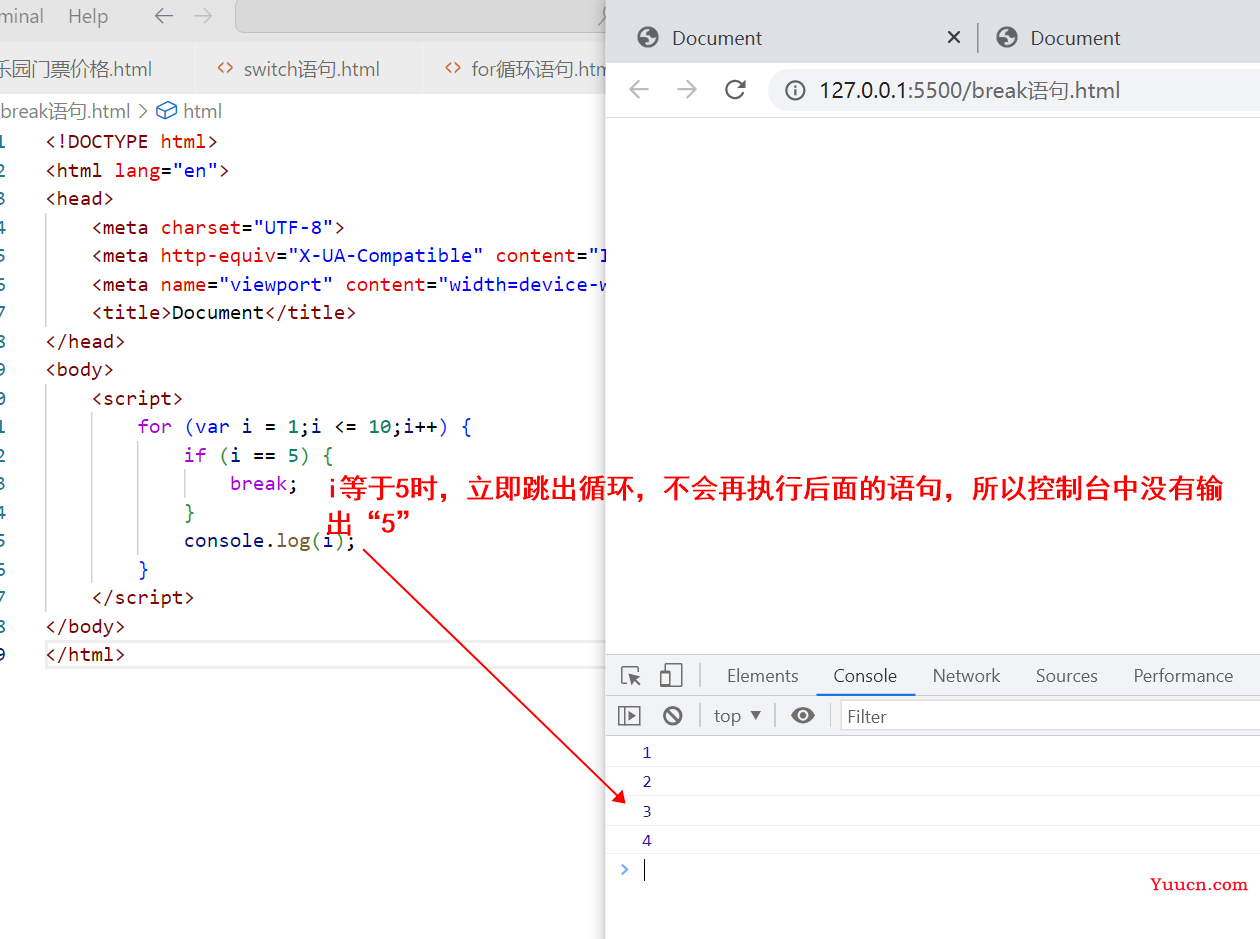The image size is (1260, 939).
Task: Open the Performance panel in DevTools
Action: pyautogui.click(x=1183, y=676)
